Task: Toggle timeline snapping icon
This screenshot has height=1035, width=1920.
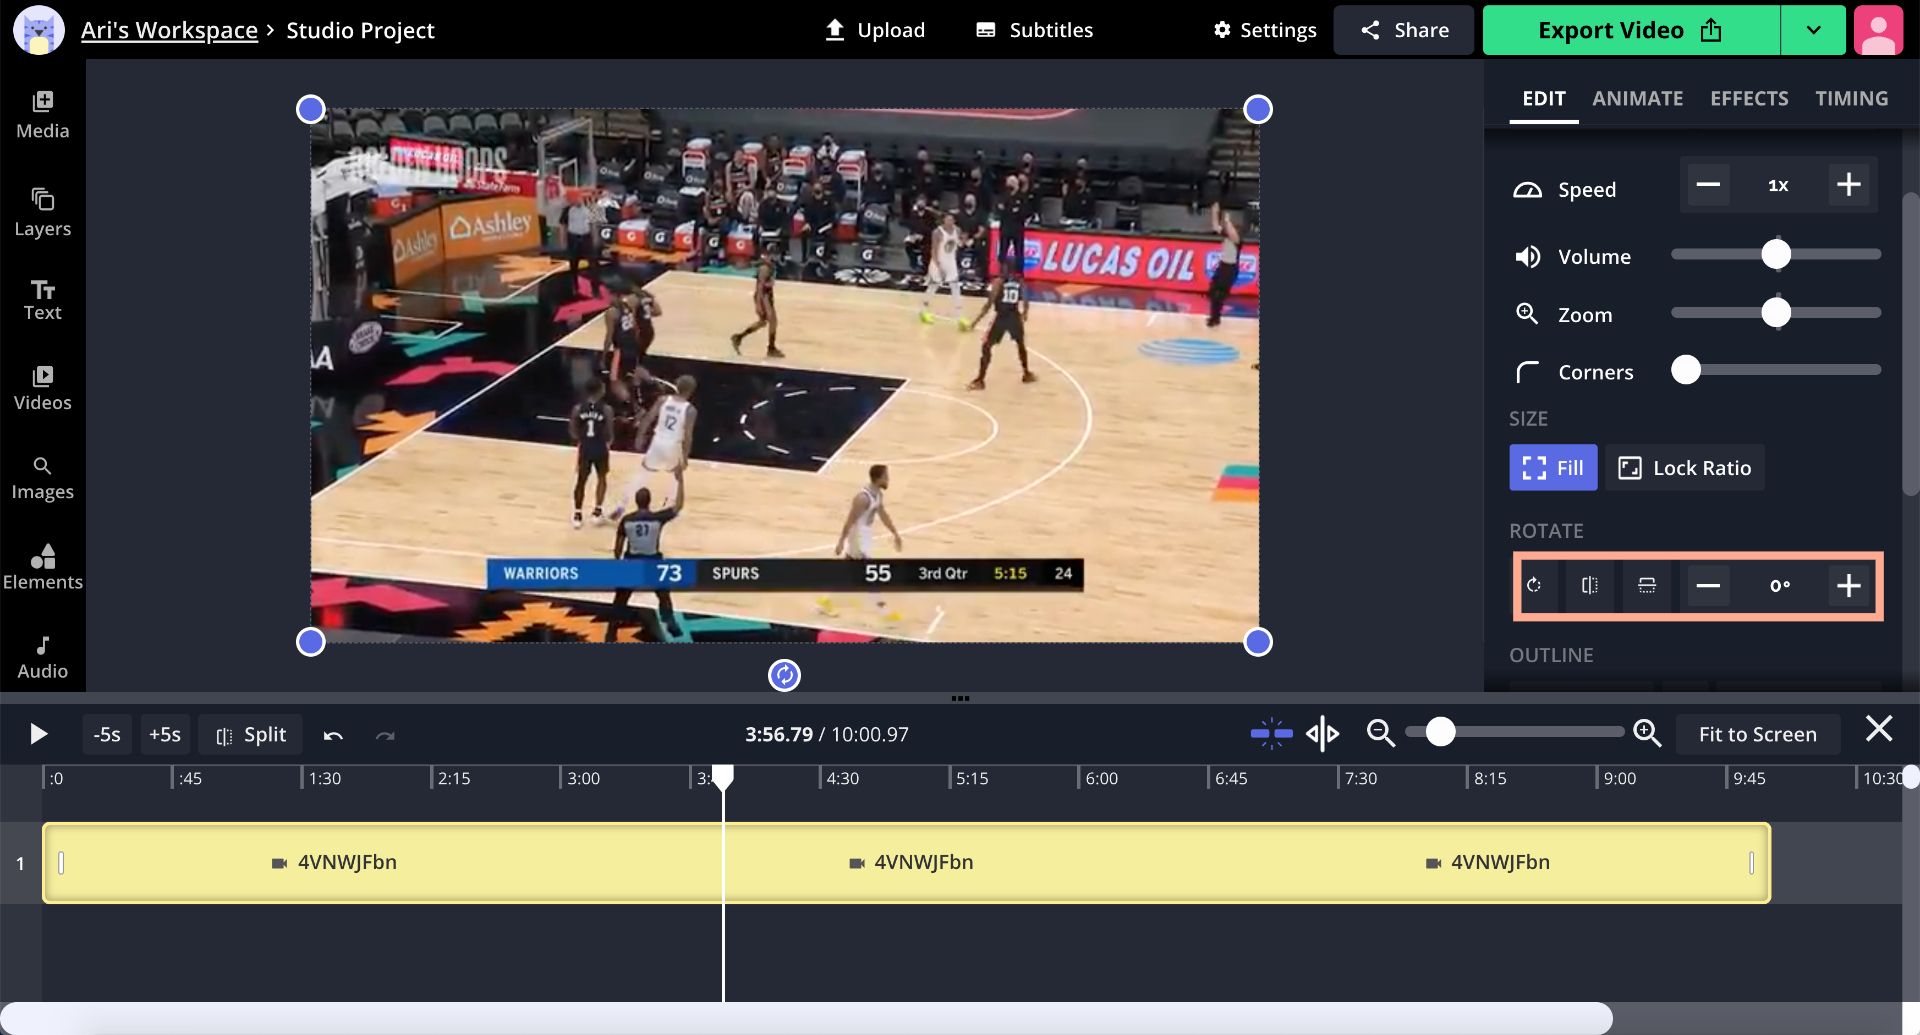Action: (x=1271, y=734)
